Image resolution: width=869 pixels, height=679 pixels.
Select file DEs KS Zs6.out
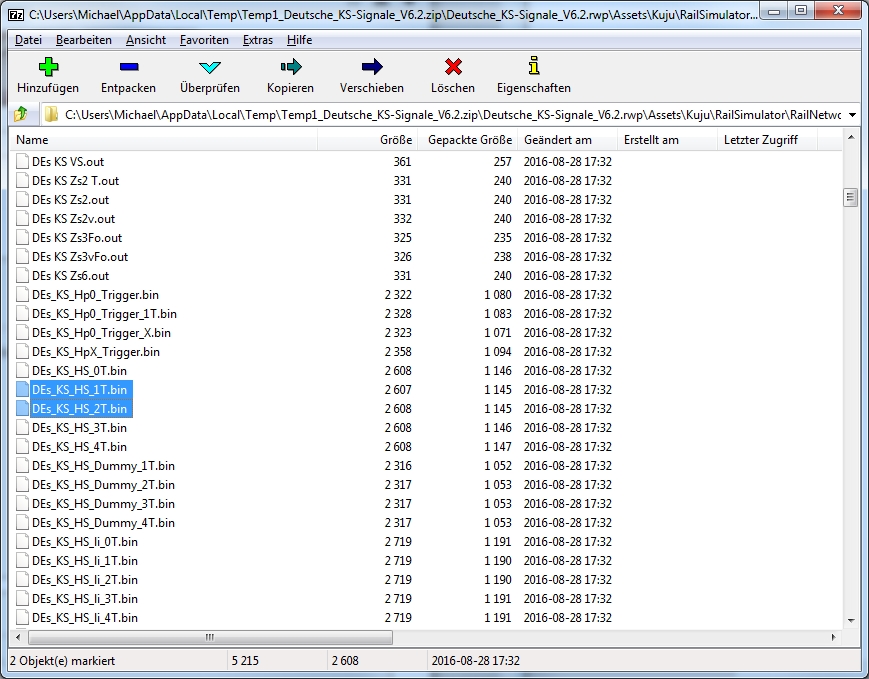pyautogui.click(x=70, y=276)
